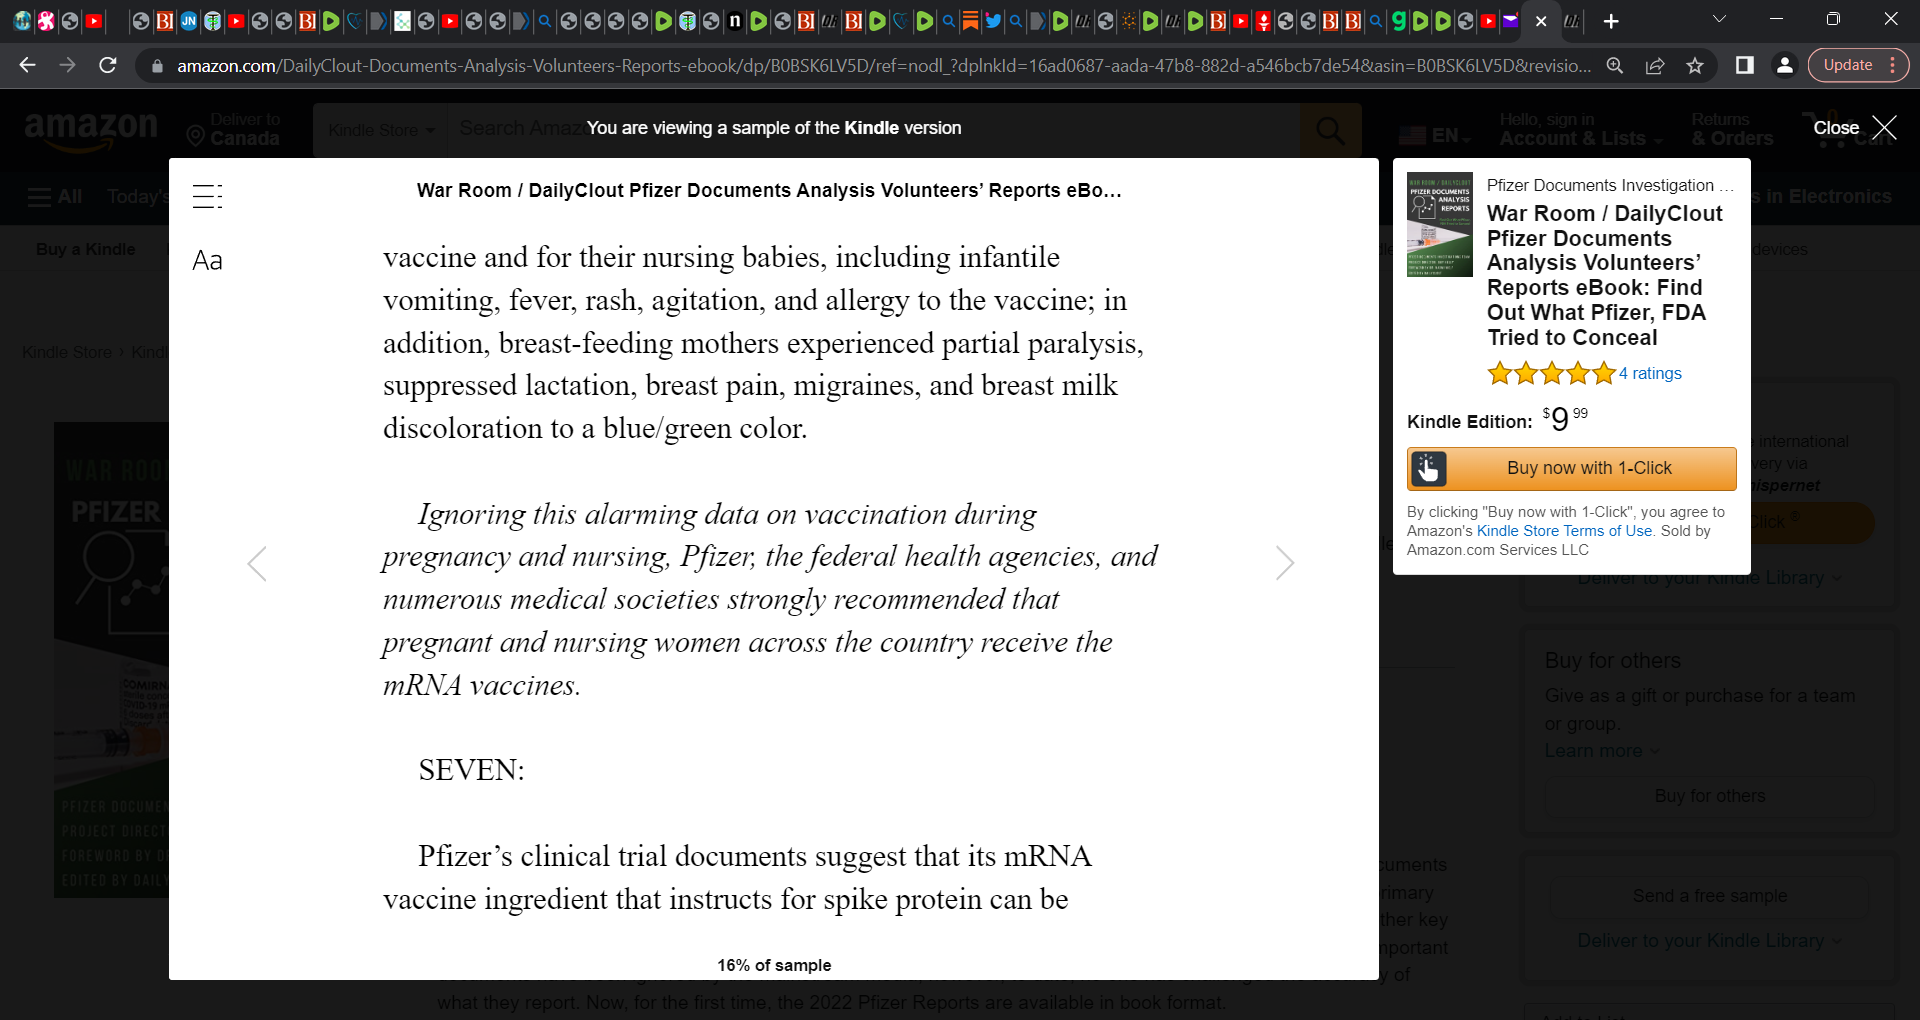Click the 'SEVEN:' heading in the sample
Viewport: 1920px width, 1020px height.
[x=471, y=770]
